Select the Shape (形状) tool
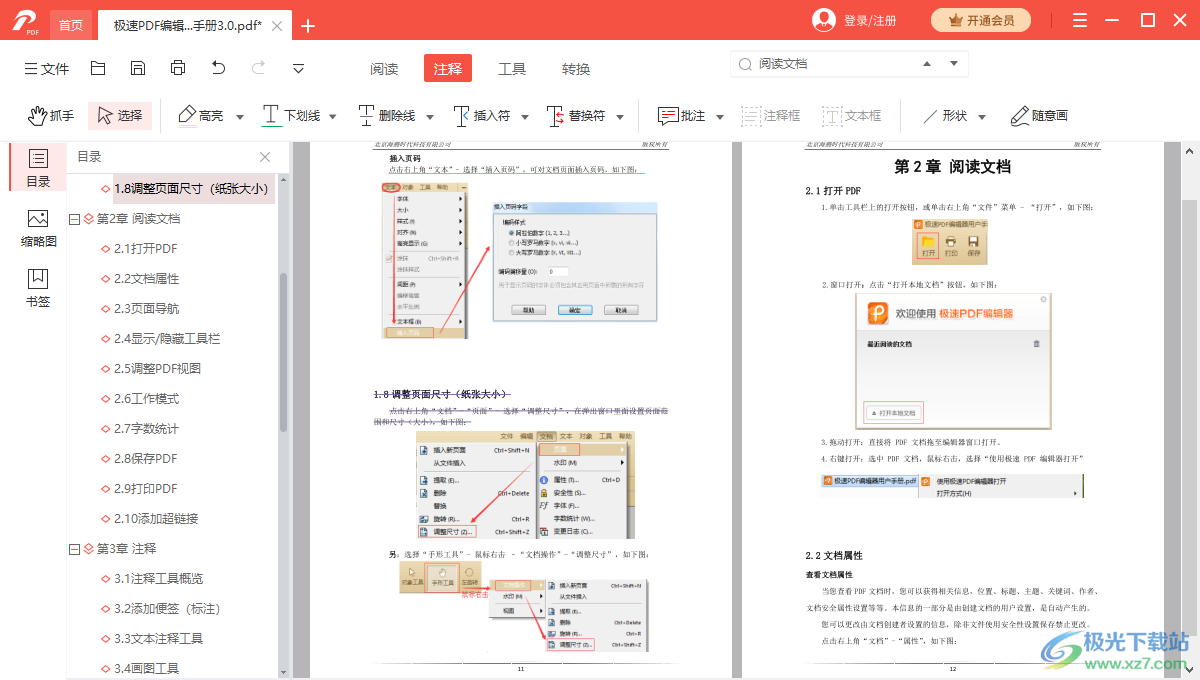Image resolution: width=1200 pixels, height=680 pixels. click(x=944, y=116)
